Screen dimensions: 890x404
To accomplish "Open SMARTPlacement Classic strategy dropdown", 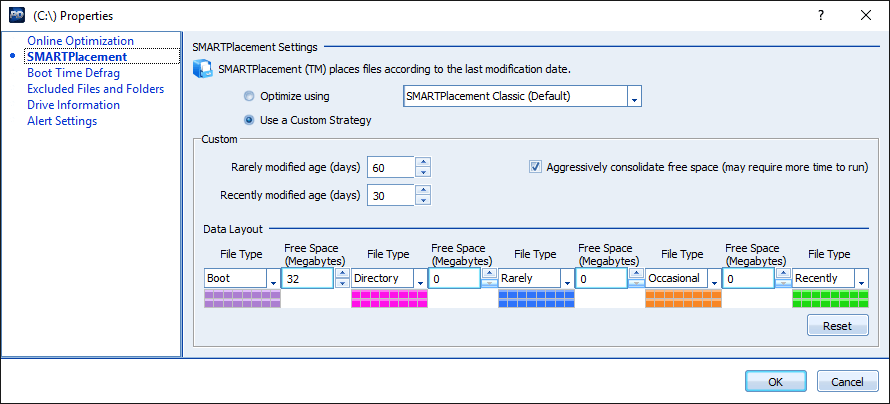I will pyautogui.click(x=633, y=98).
